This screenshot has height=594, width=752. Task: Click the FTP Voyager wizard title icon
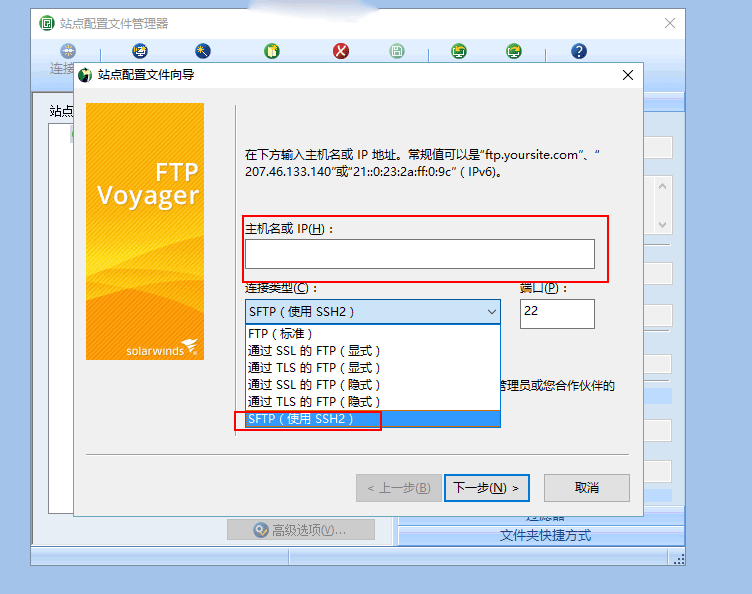click(x=85, y=75)
